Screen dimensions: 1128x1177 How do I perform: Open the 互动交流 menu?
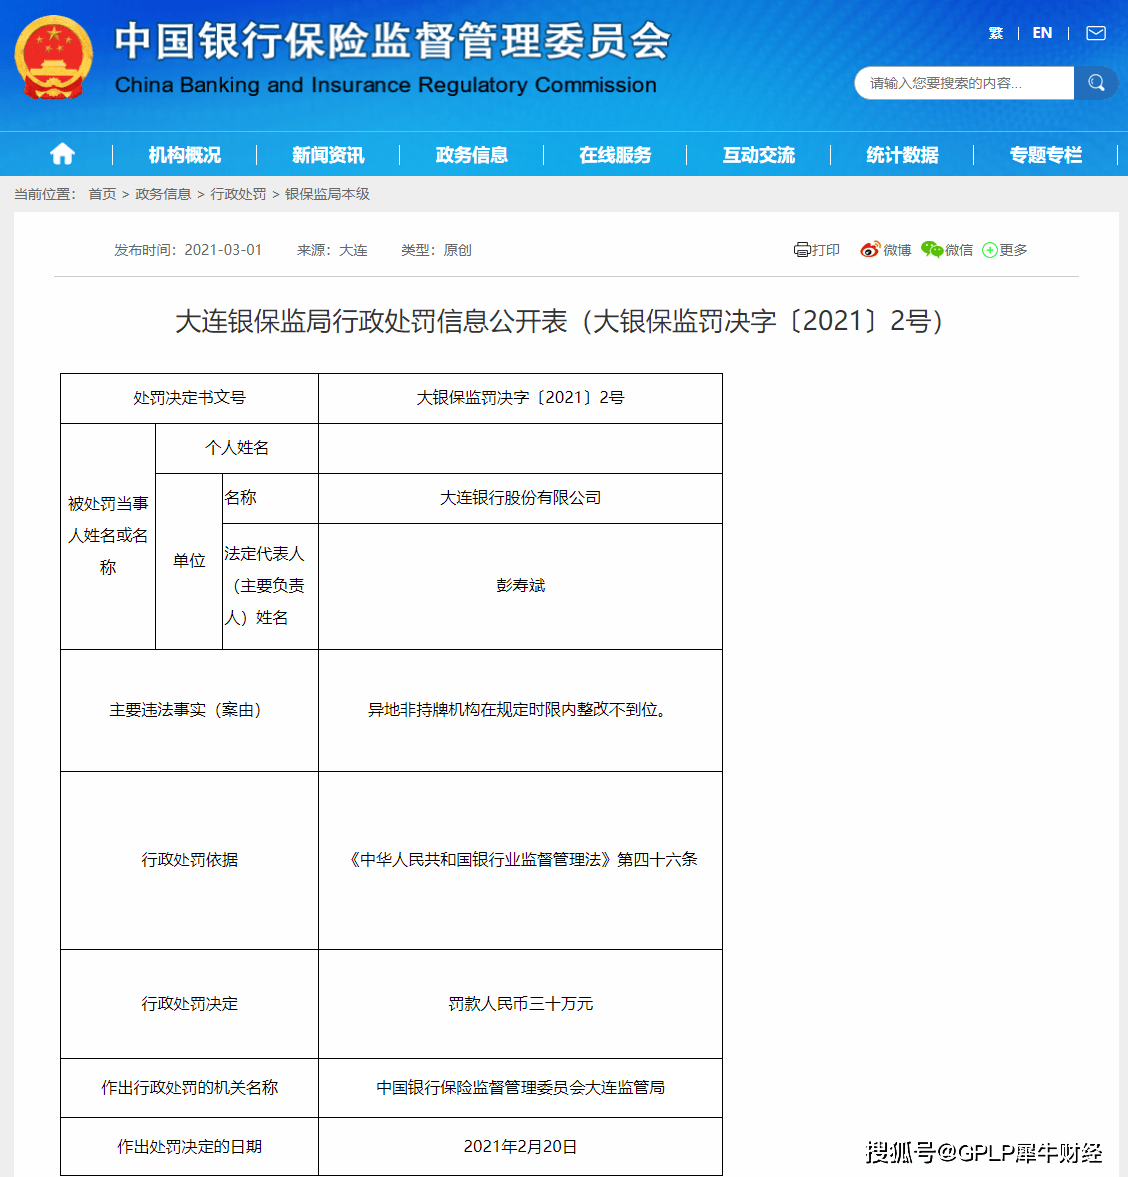(x=758, y=155)
